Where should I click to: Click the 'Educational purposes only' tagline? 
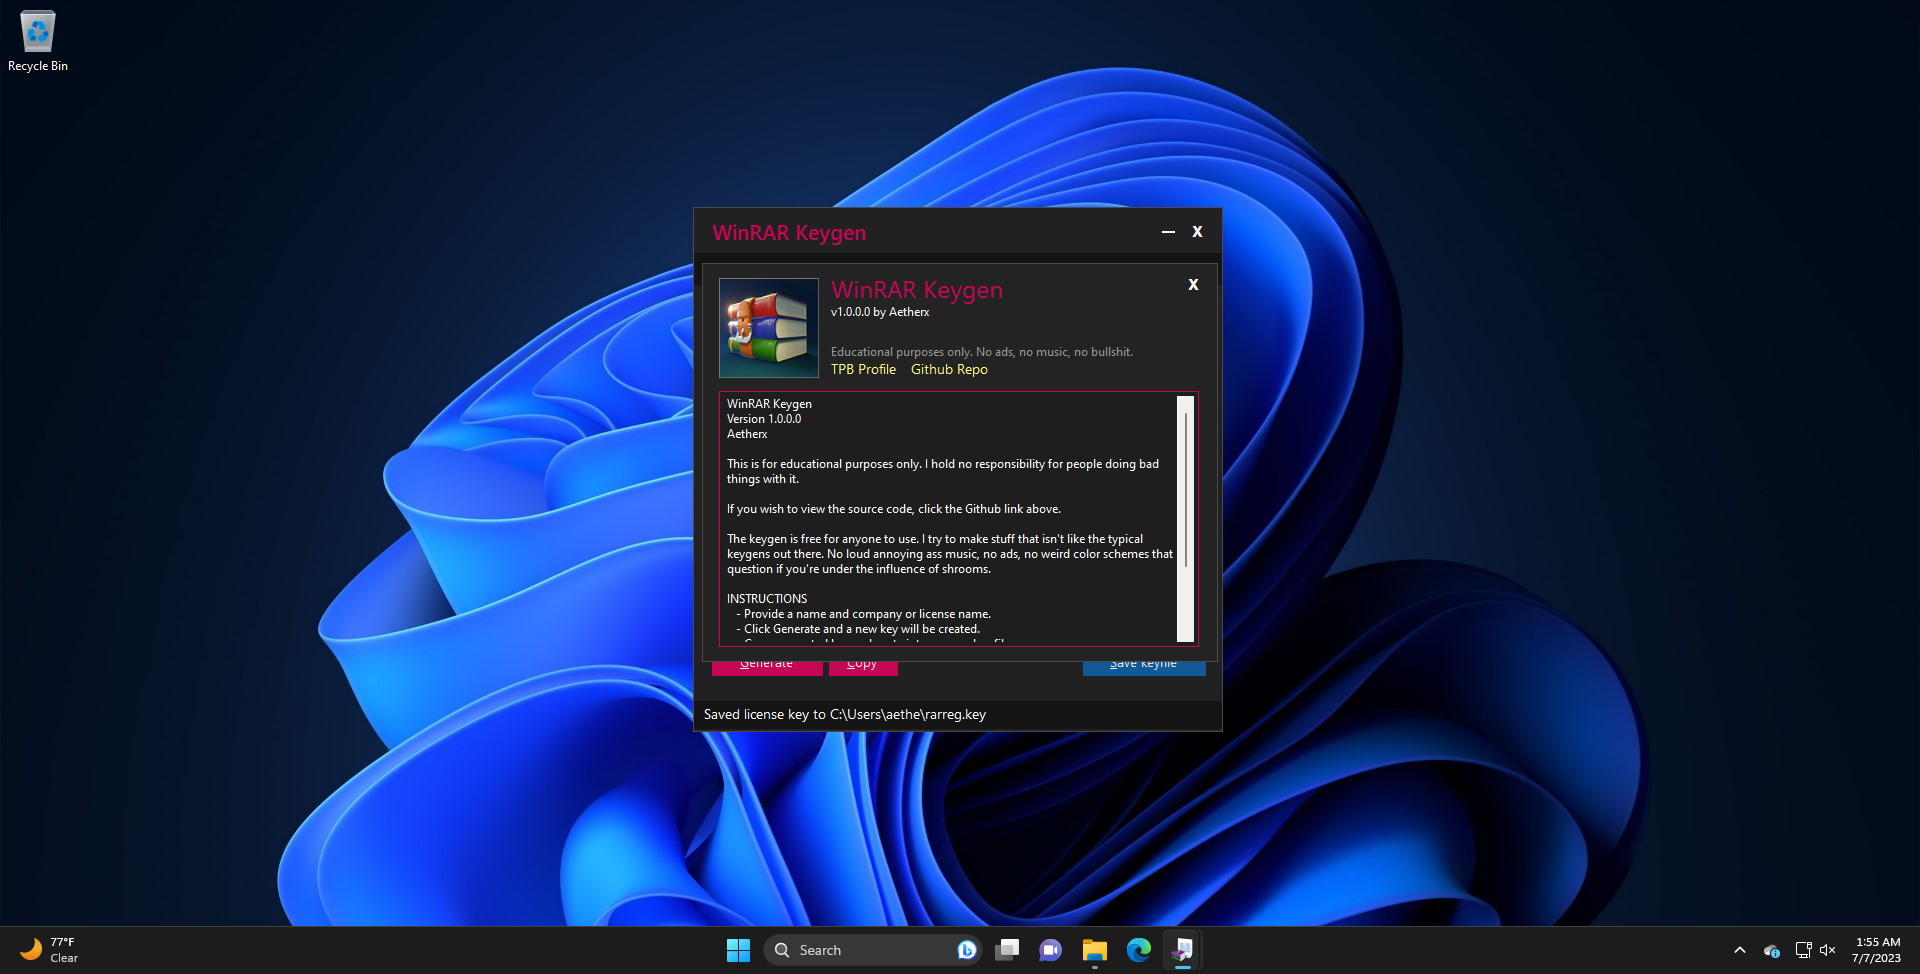[982, 352]
